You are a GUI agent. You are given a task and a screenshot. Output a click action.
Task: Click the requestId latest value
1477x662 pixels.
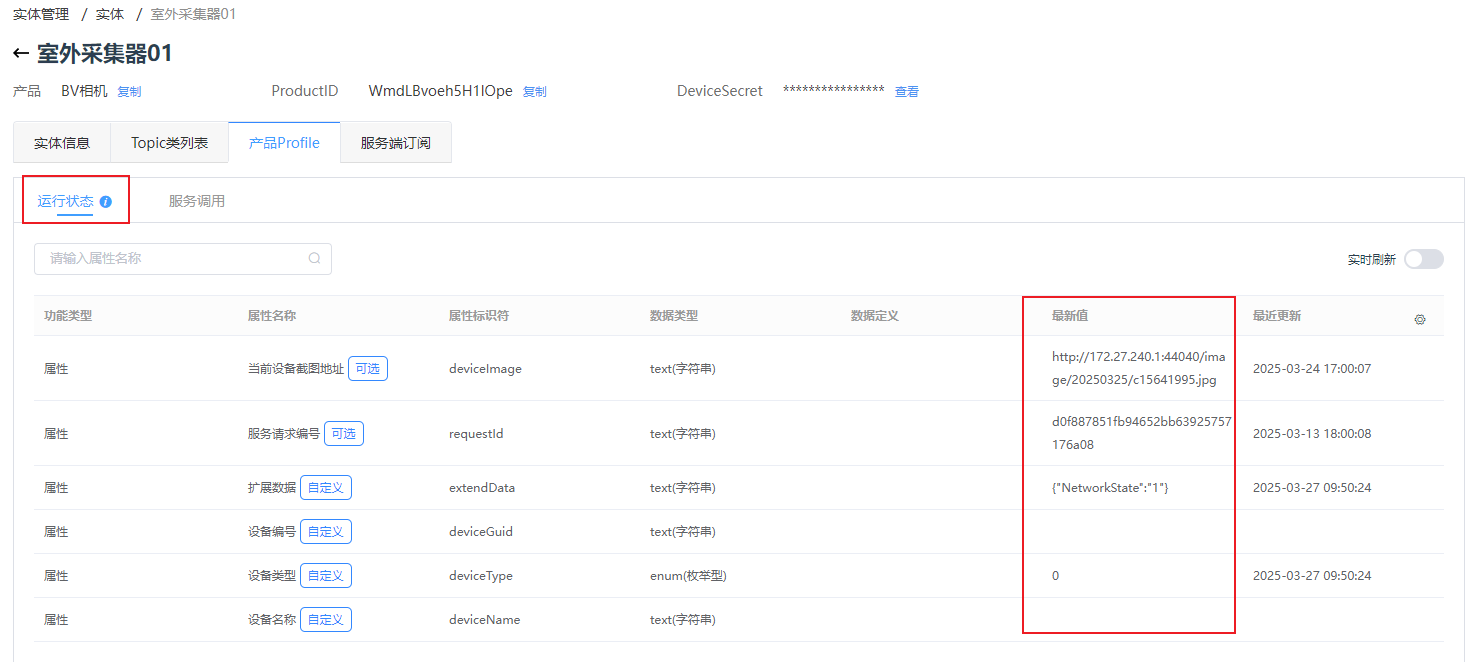1141,433
